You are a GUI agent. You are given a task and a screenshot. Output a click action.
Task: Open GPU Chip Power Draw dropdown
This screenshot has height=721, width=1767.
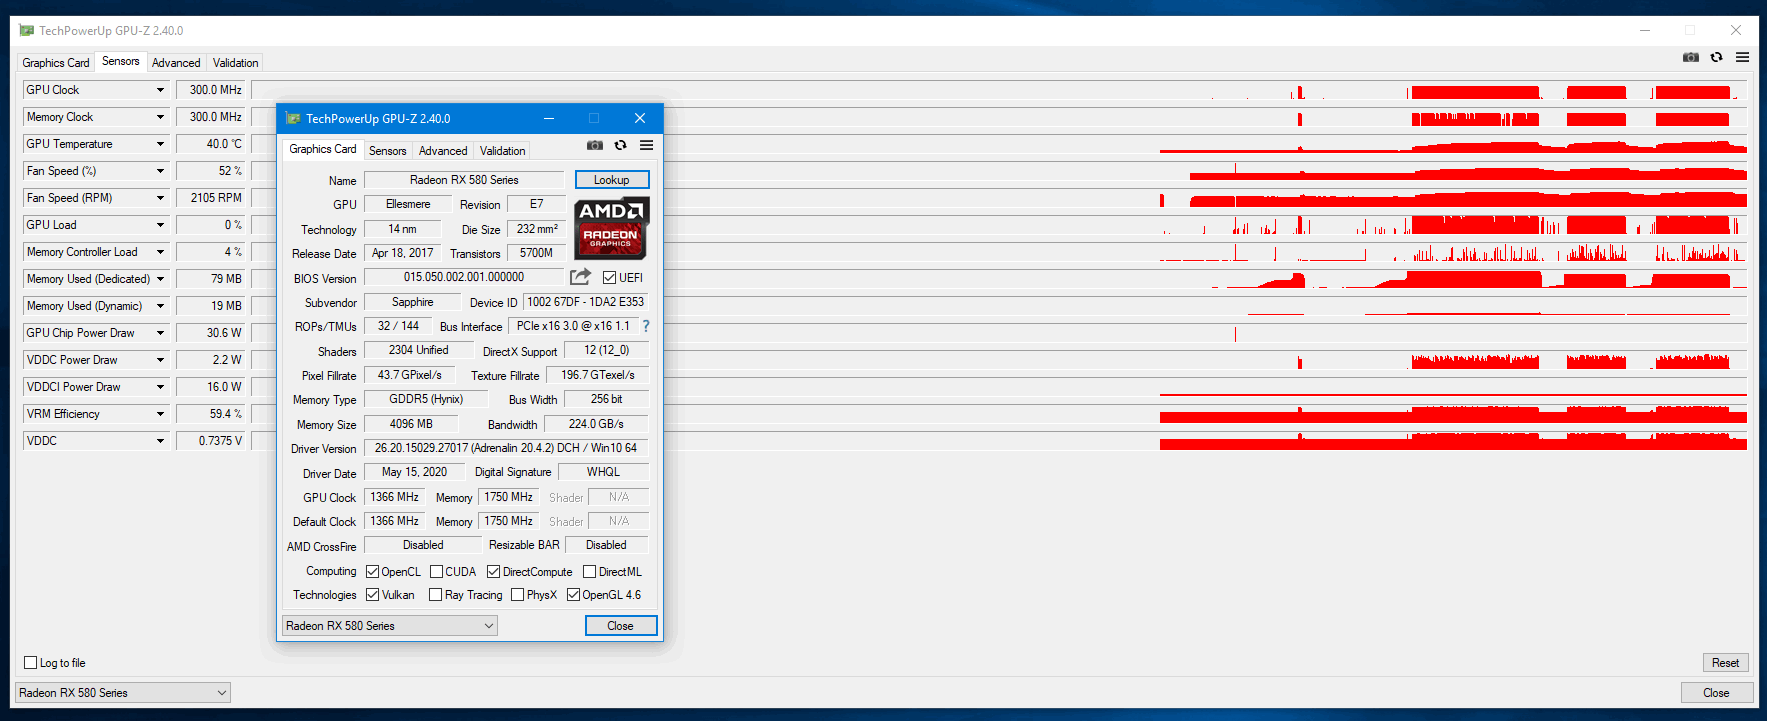160,333
